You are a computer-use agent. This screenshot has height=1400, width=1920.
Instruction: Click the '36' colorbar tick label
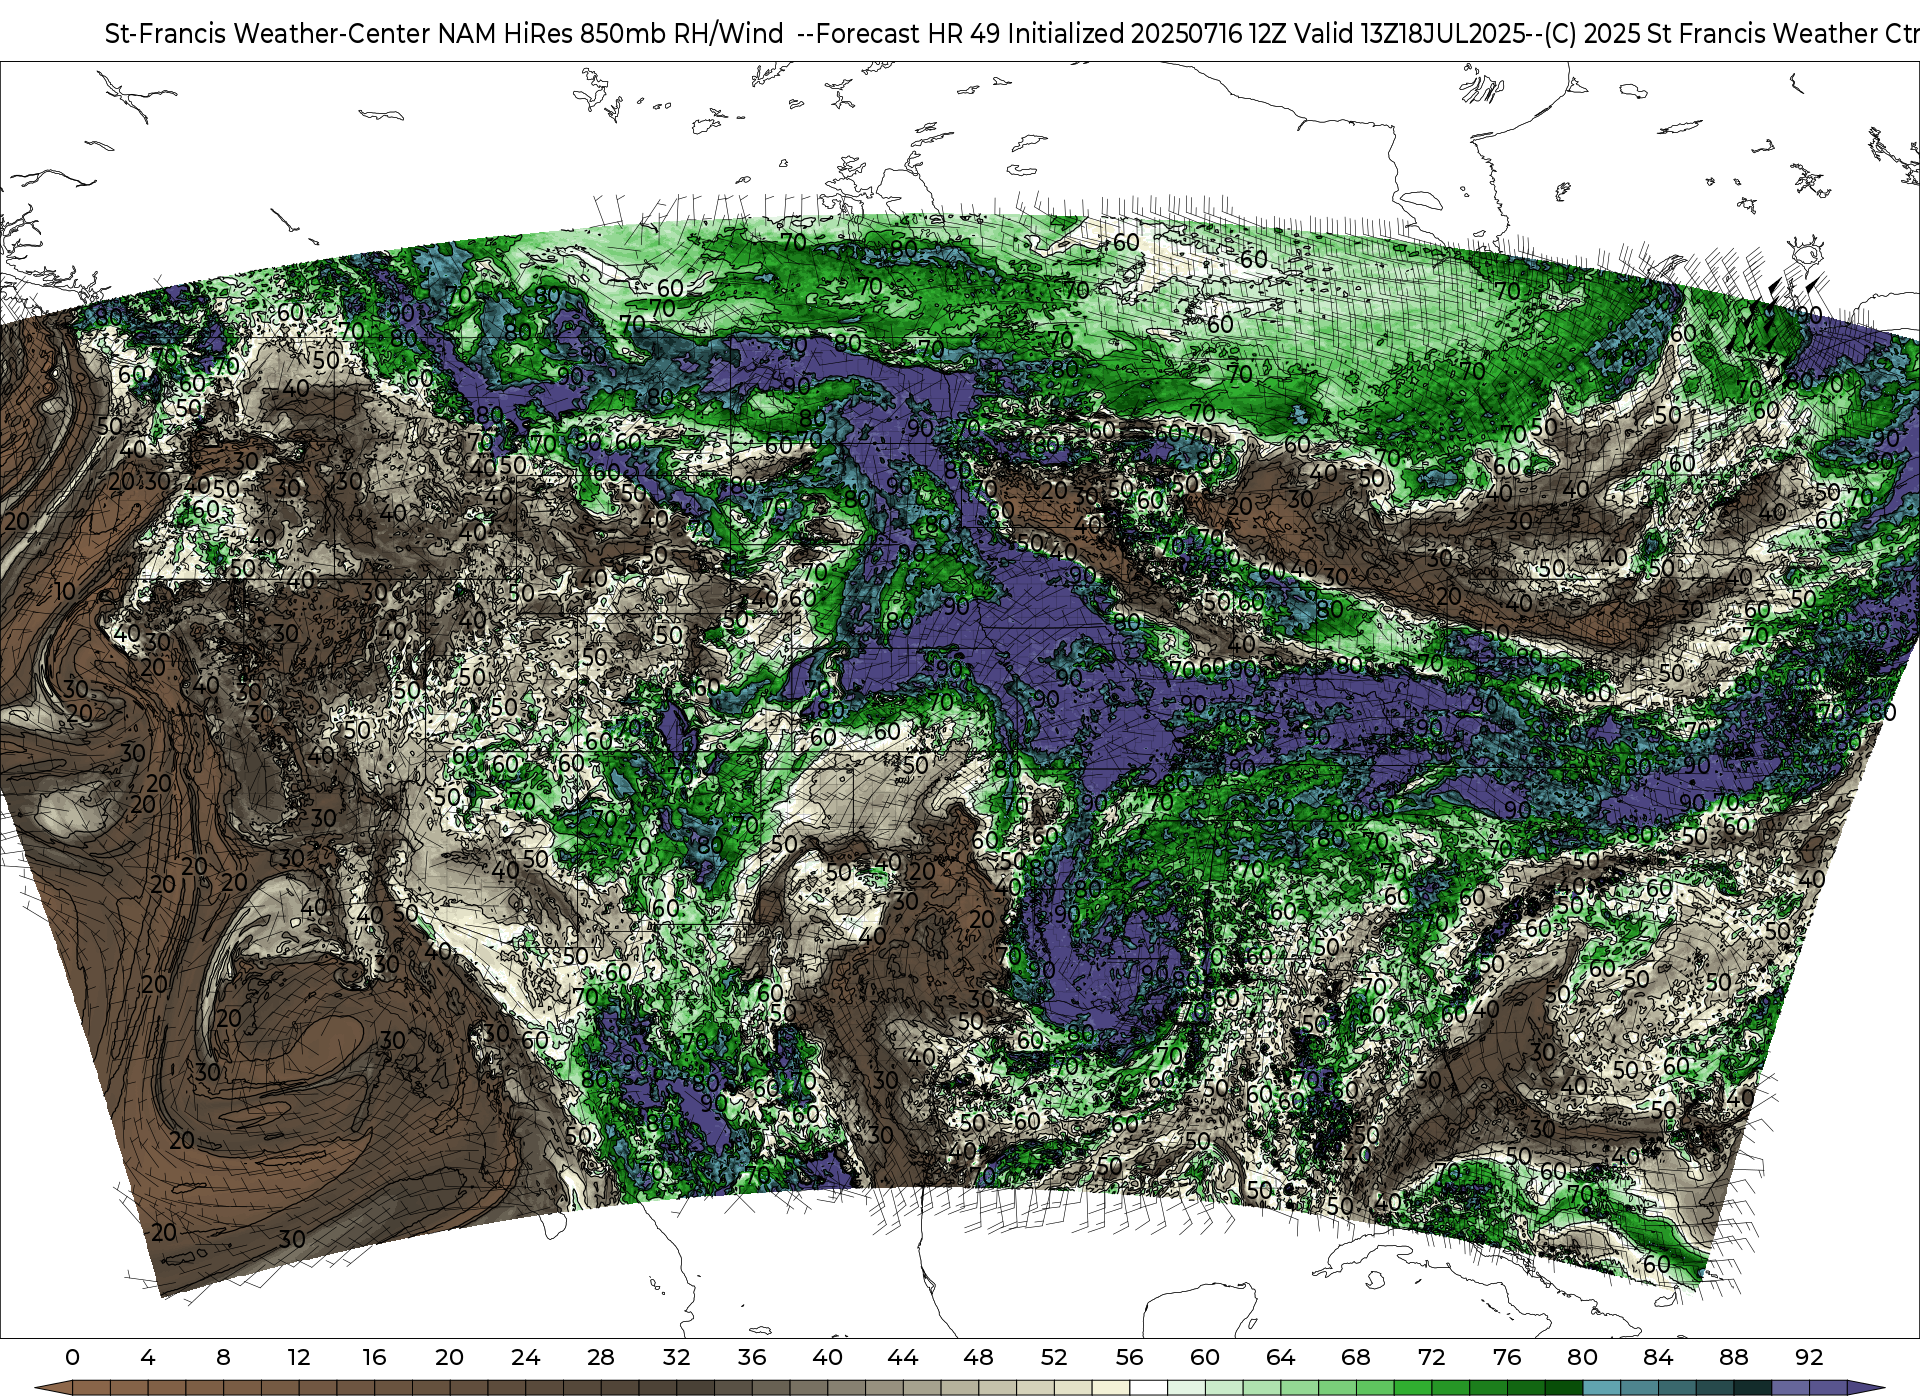tap(752, 1358)
